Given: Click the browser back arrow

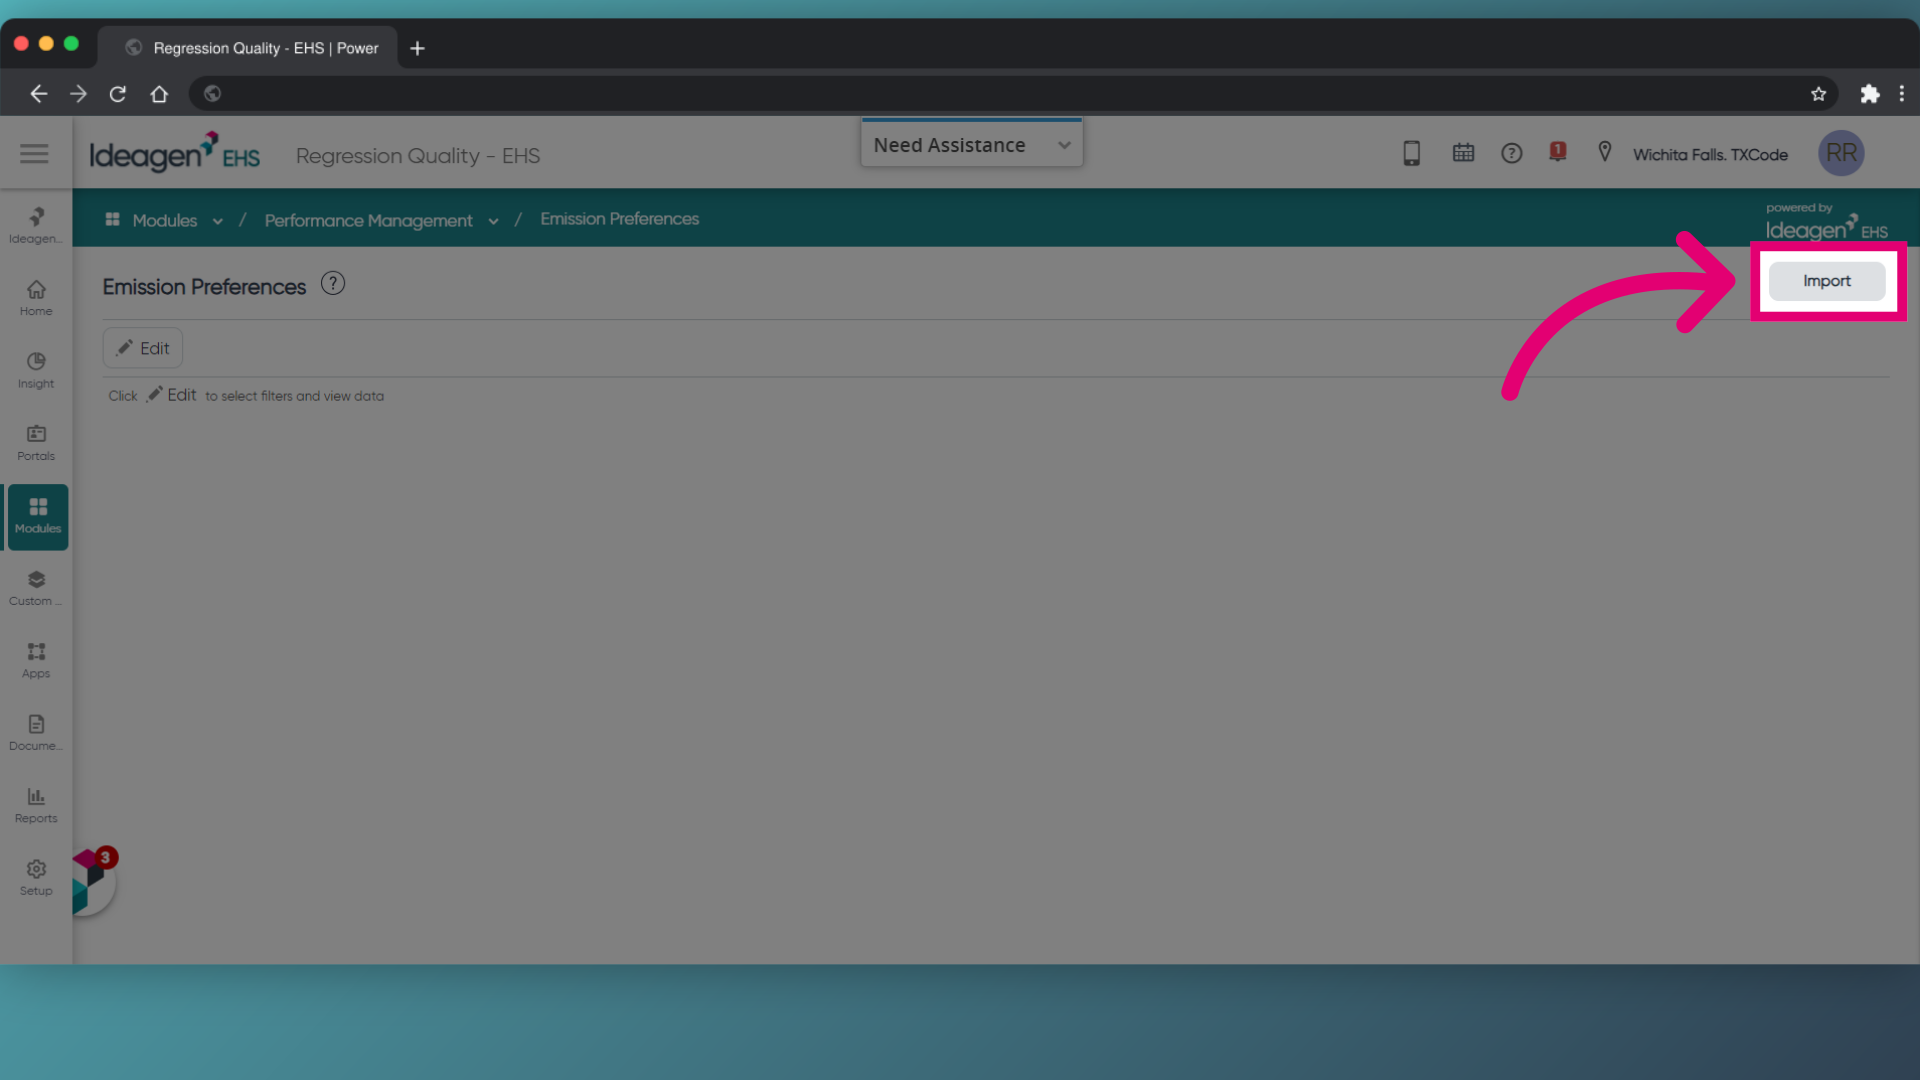Looking at the screenshot, I should click(x=38, y=94).
